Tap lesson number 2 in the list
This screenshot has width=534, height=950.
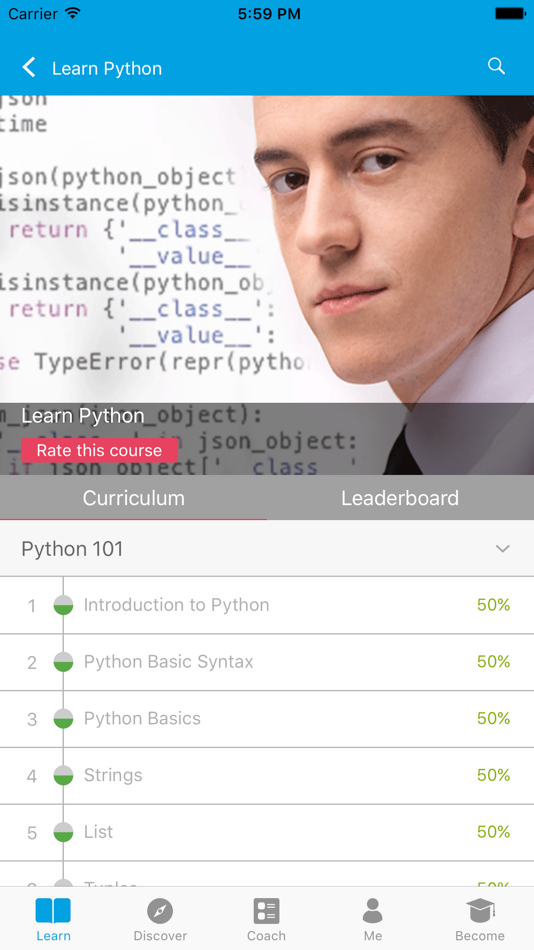[32, 663]
